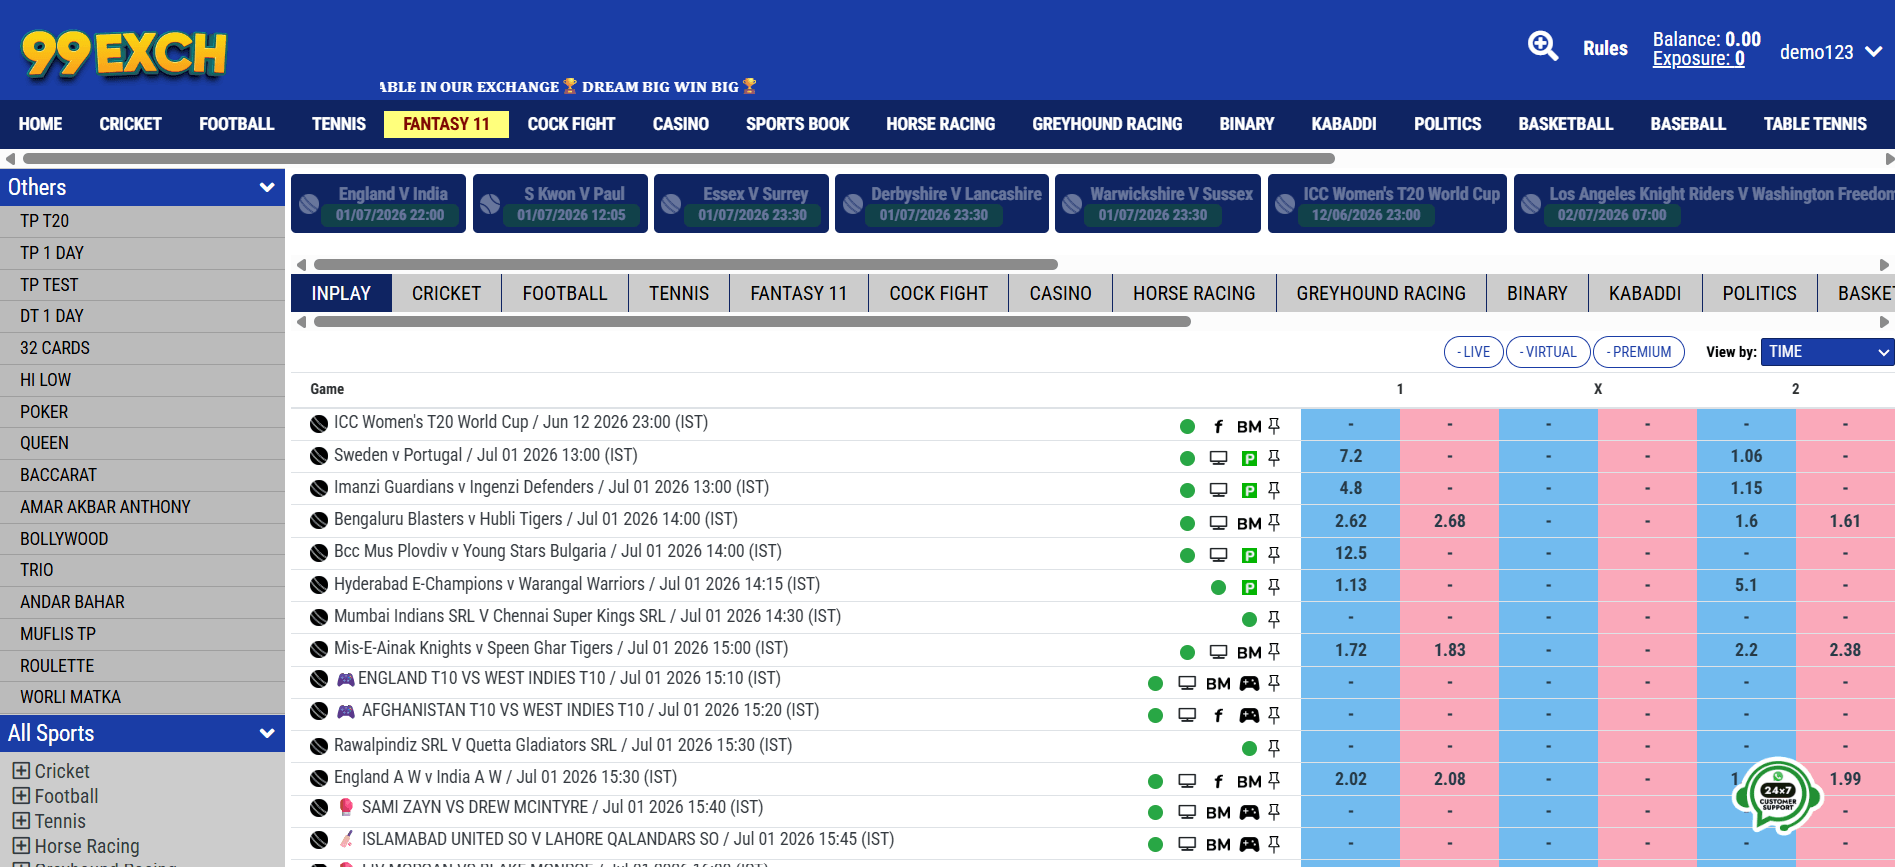Switch to the COCK FIGHT tab
Screen dimensions: 1895x867
coord(938,293)
